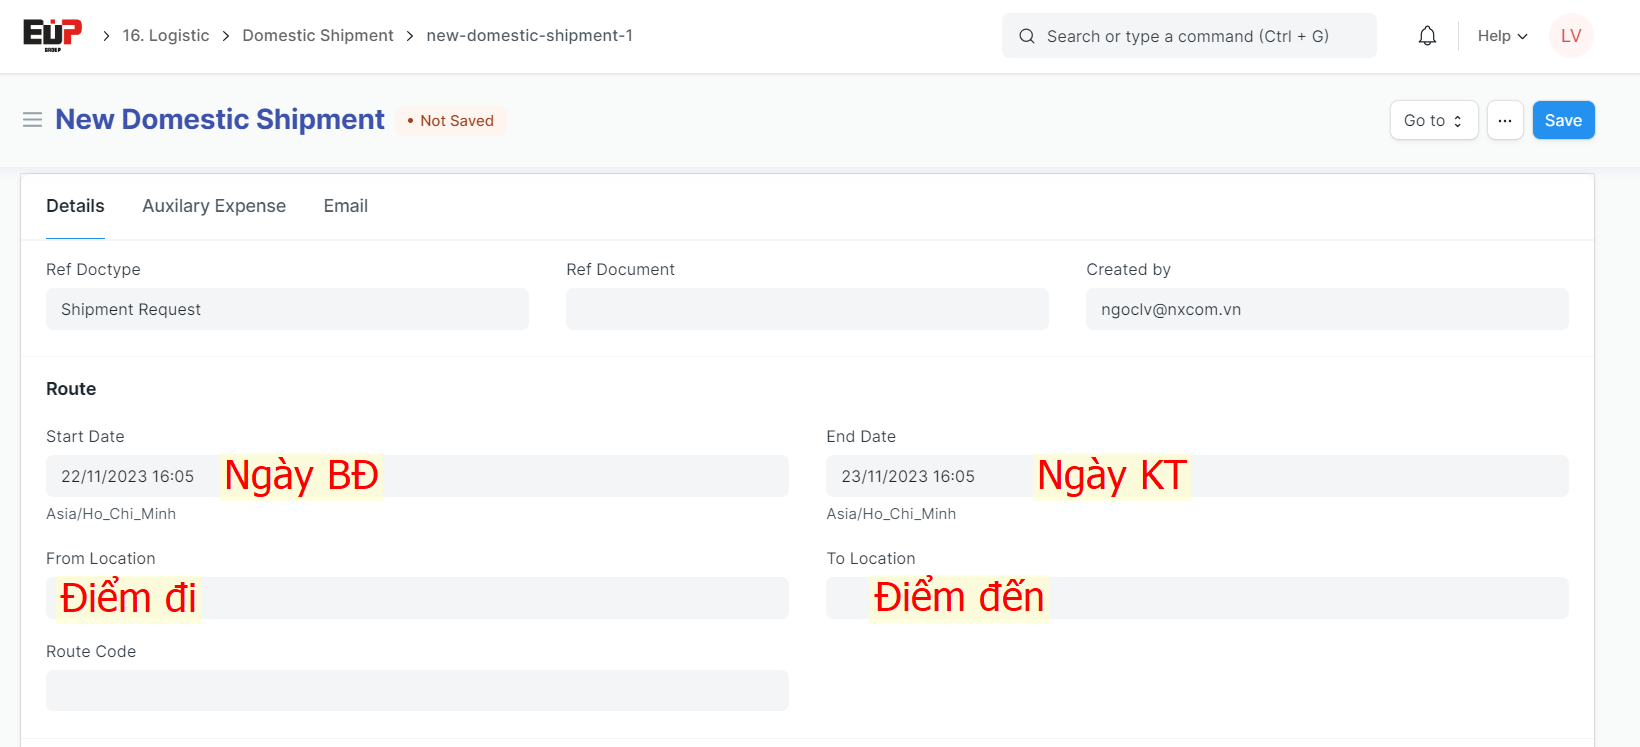Navigate to Domestic Shipment breadcrumb

click(x=318, y=36)
